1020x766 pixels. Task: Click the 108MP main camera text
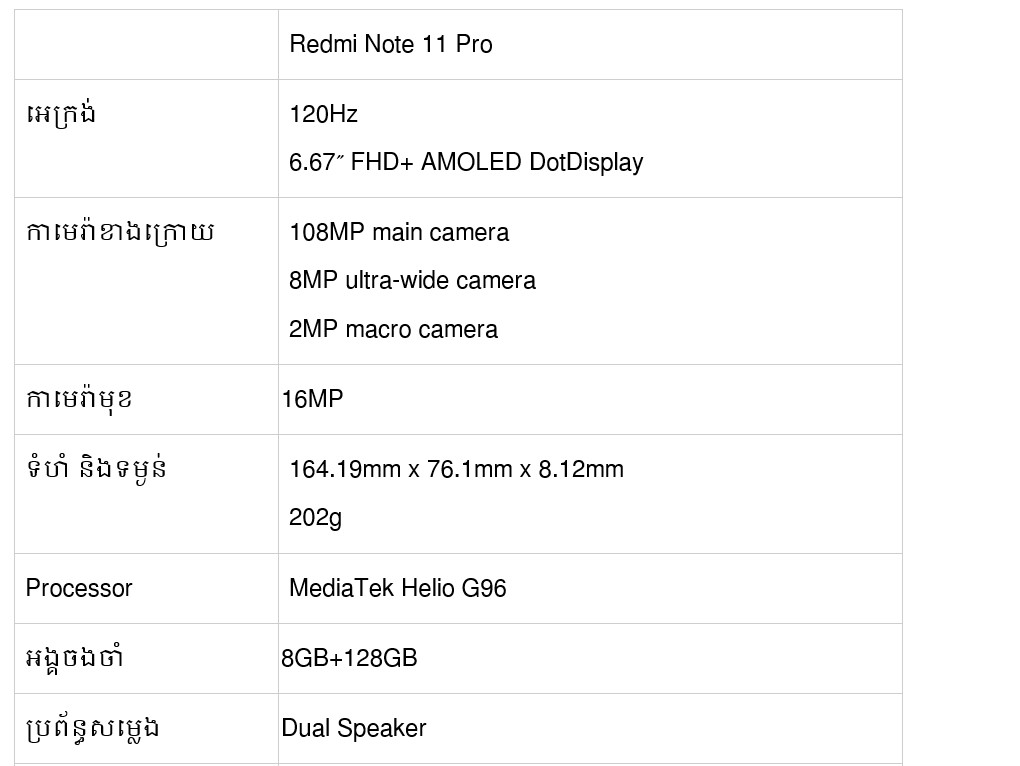[x=399, y=233]
